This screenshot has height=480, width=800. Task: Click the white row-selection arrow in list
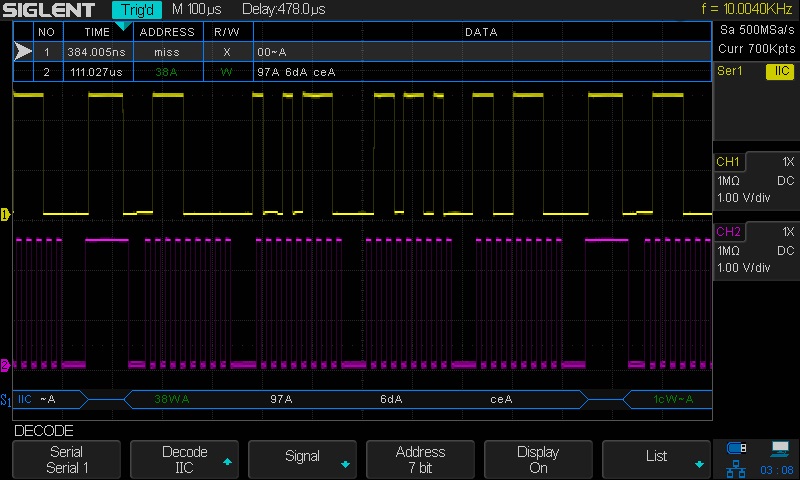tap(23, 52)
